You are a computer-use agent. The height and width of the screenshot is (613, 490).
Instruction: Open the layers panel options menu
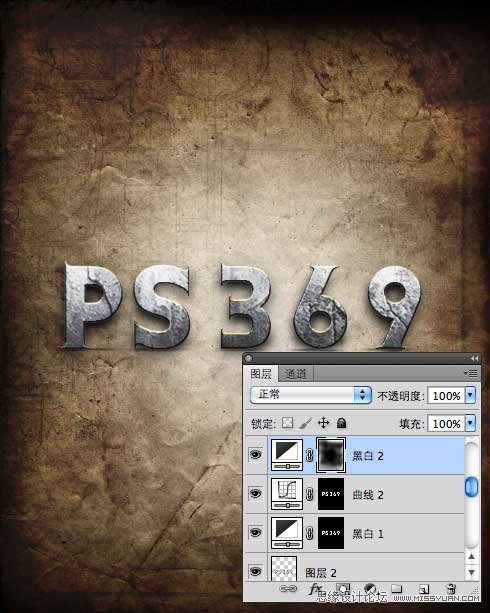471,374
